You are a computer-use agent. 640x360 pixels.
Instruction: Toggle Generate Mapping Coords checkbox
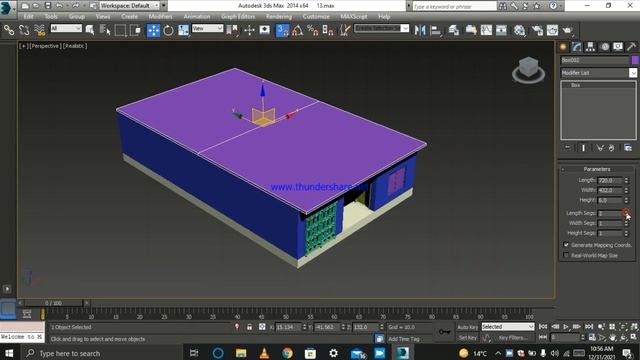pyautogui.click(x=566, y=245)
